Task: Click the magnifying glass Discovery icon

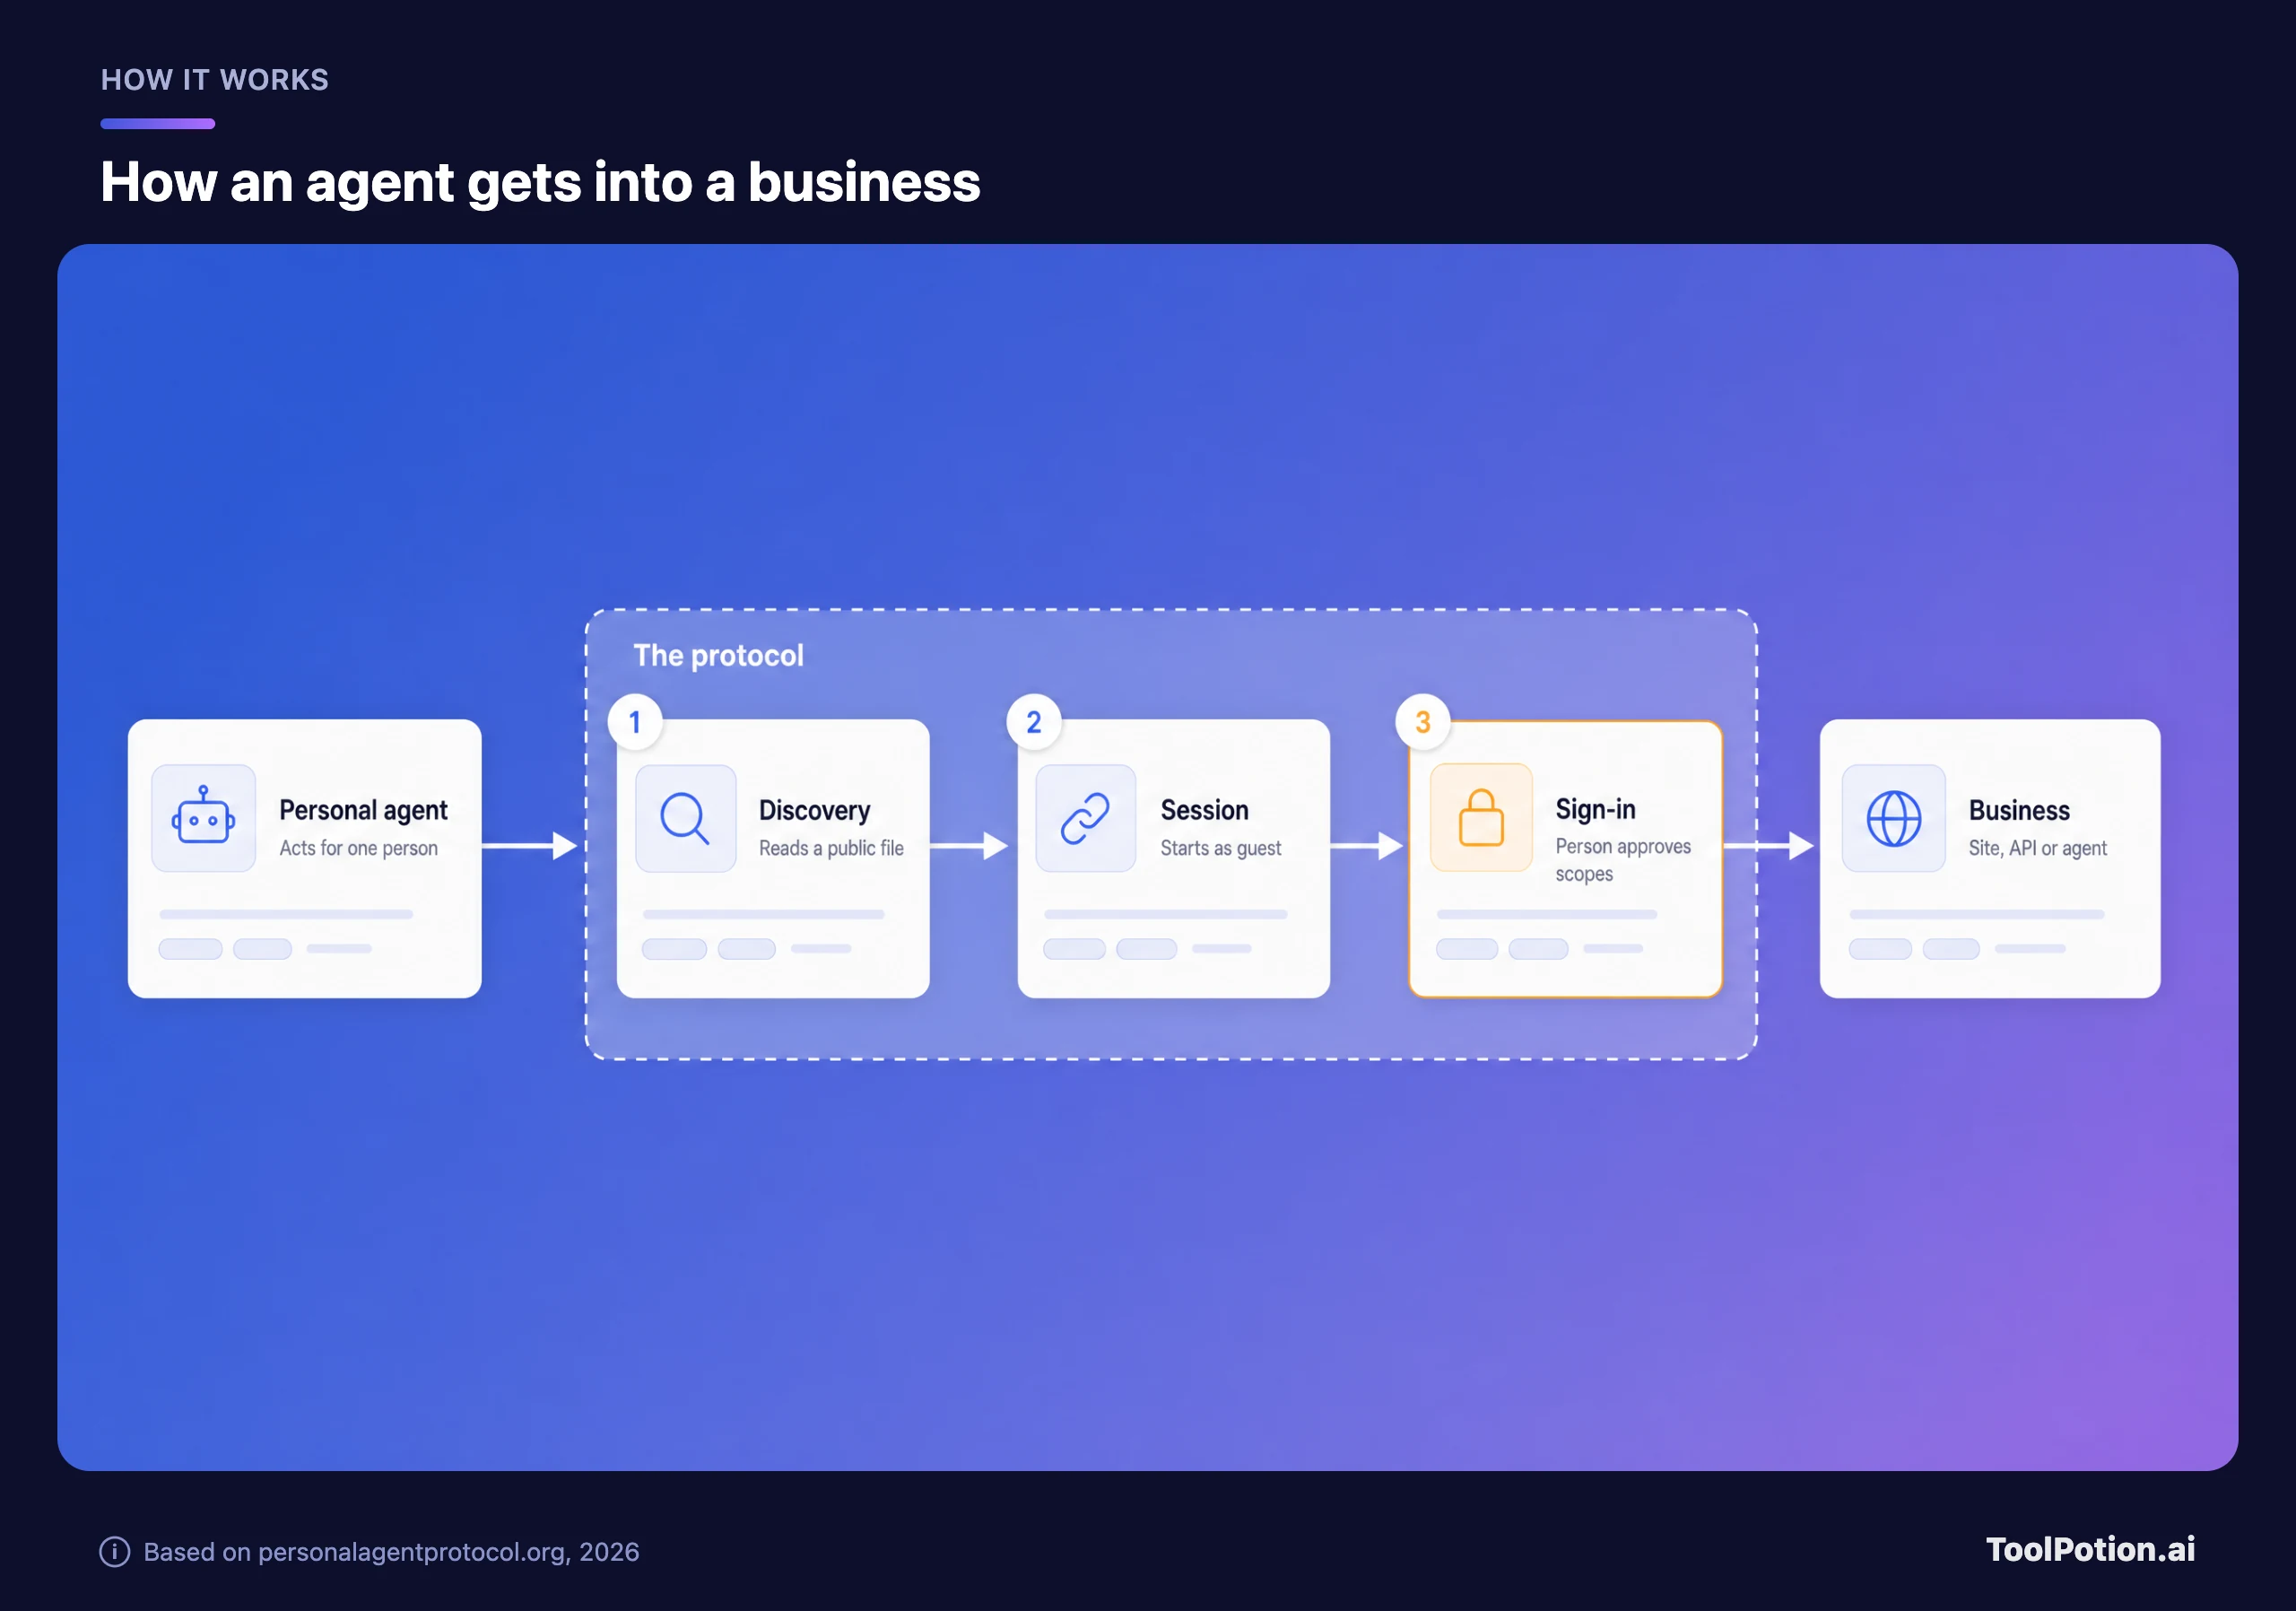Action: [x=685, y=817]
